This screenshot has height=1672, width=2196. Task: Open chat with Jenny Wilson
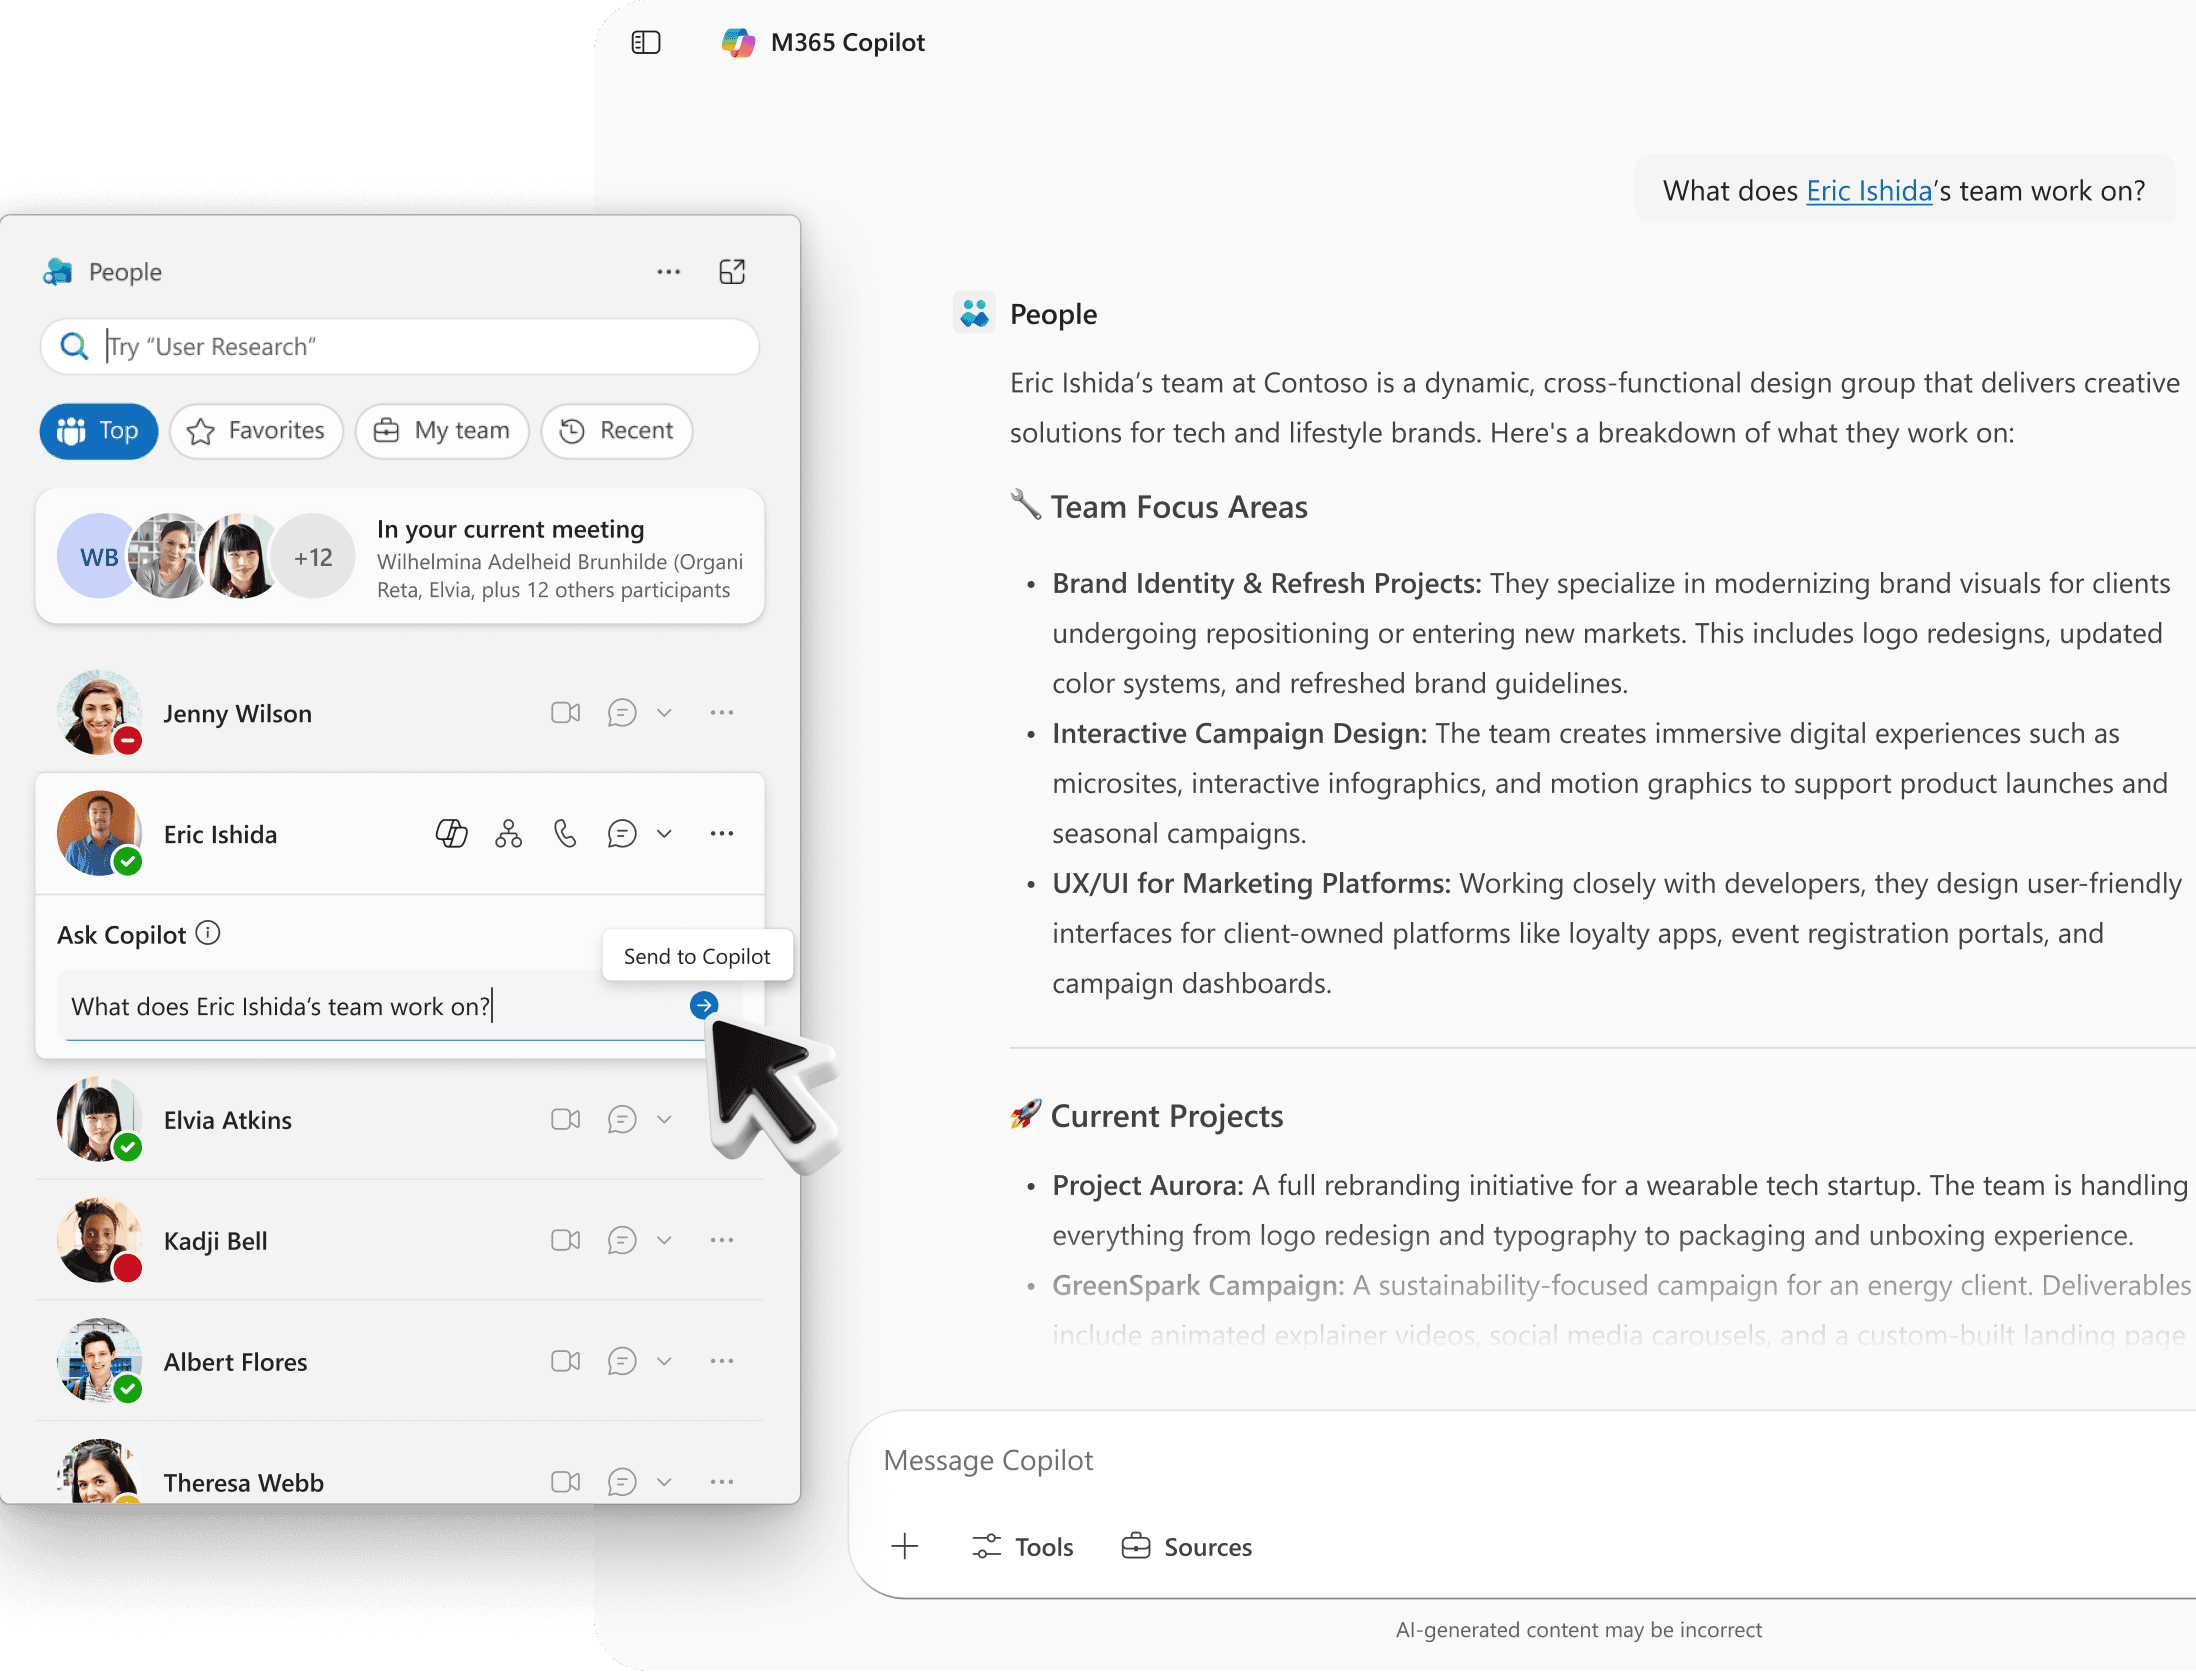pyautogui.click(x=622, y=713)
